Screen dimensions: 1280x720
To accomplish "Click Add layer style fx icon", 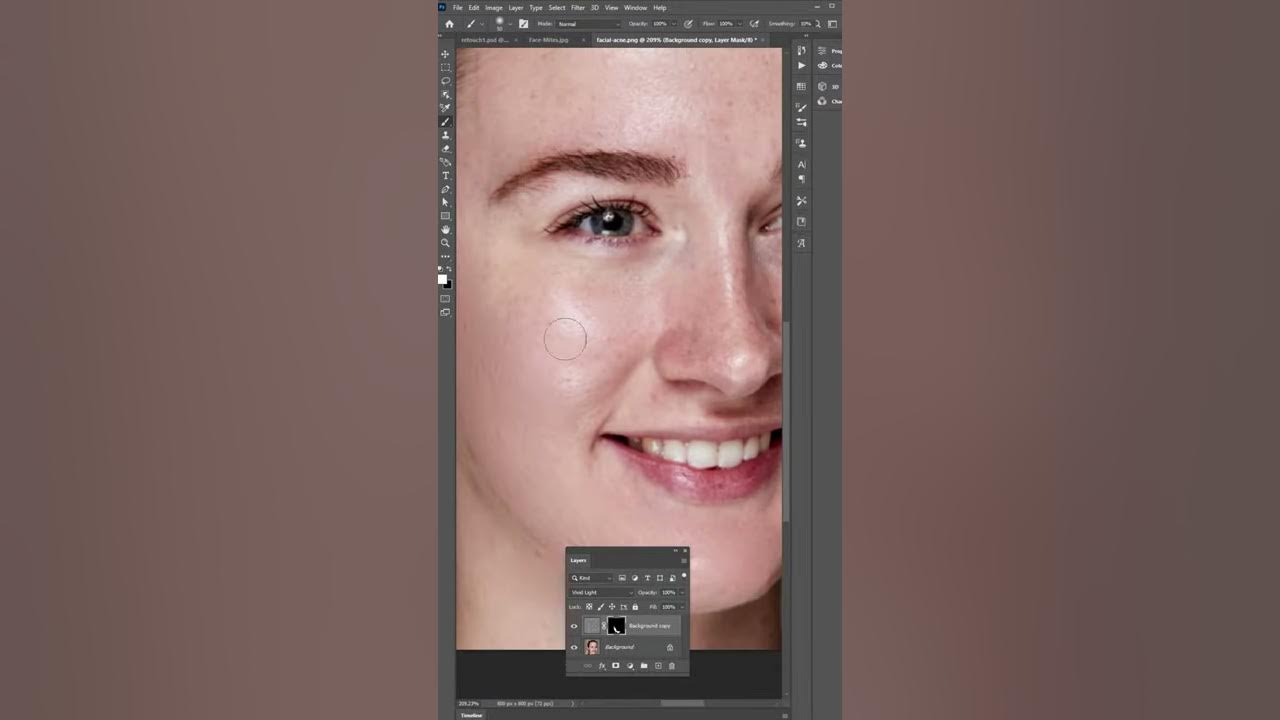I will point(602,666).
